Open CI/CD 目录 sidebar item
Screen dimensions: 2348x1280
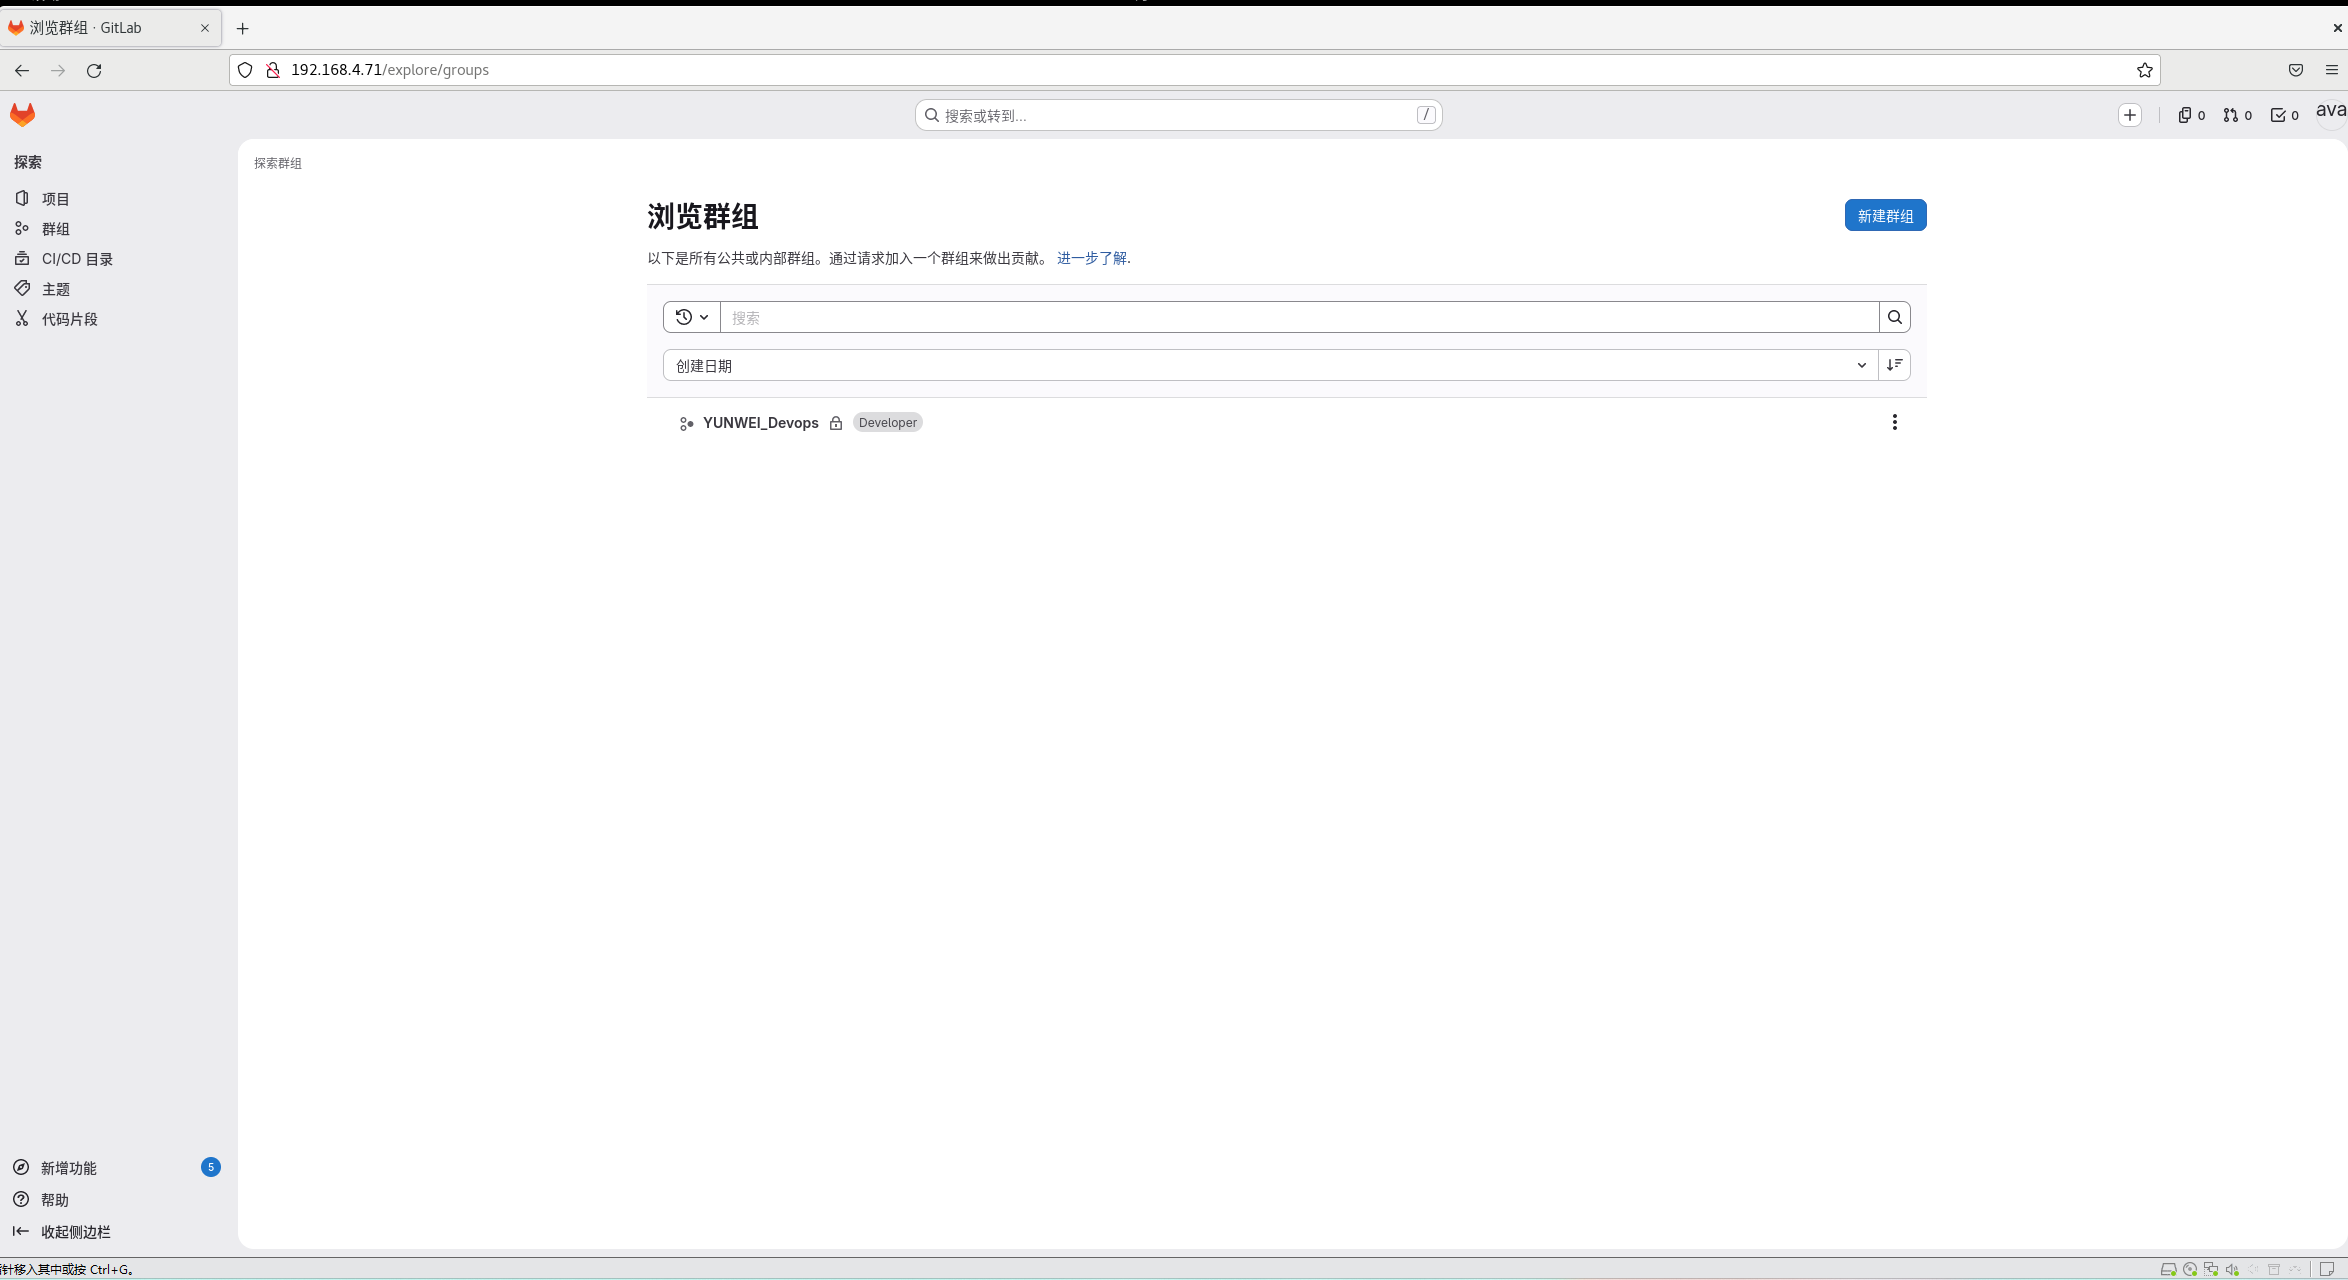click(x=76, y=259)
